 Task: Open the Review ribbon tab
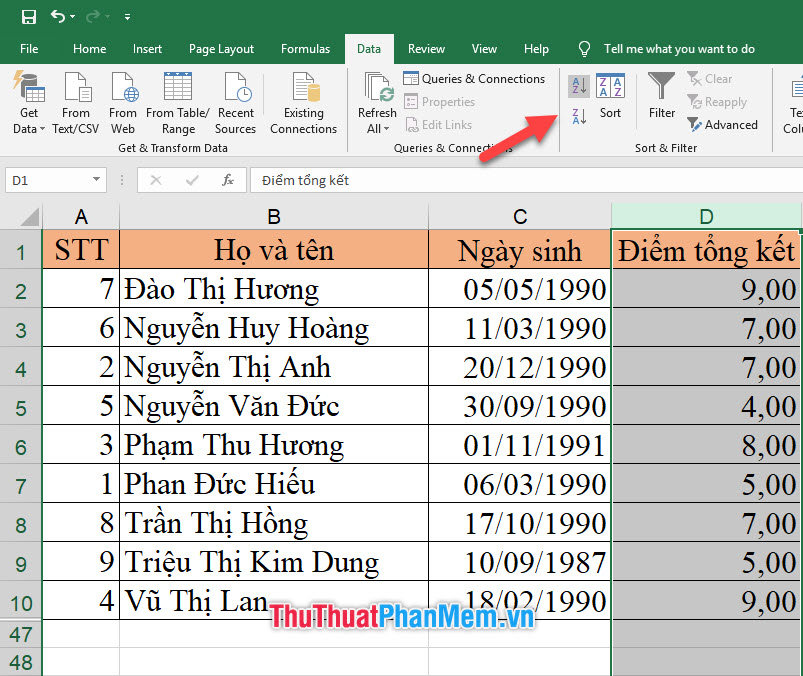coord(426,48)
